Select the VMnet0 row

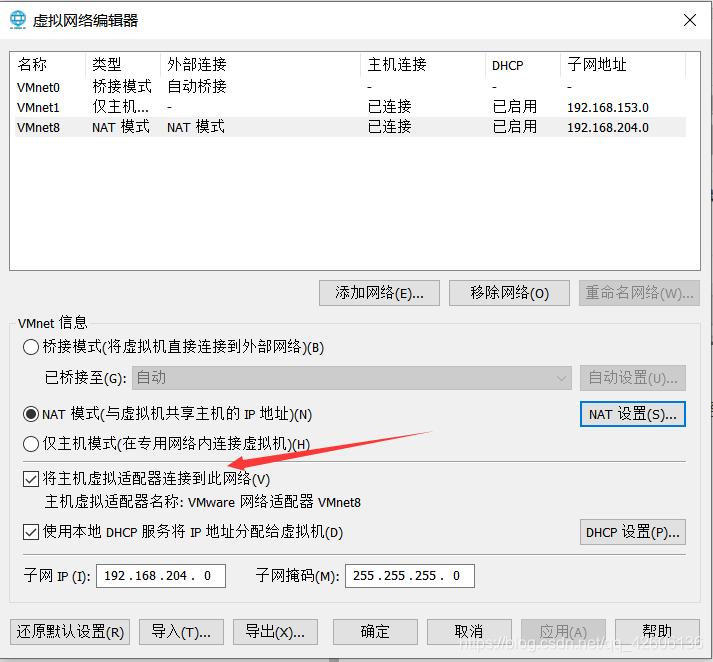[350, 86]
